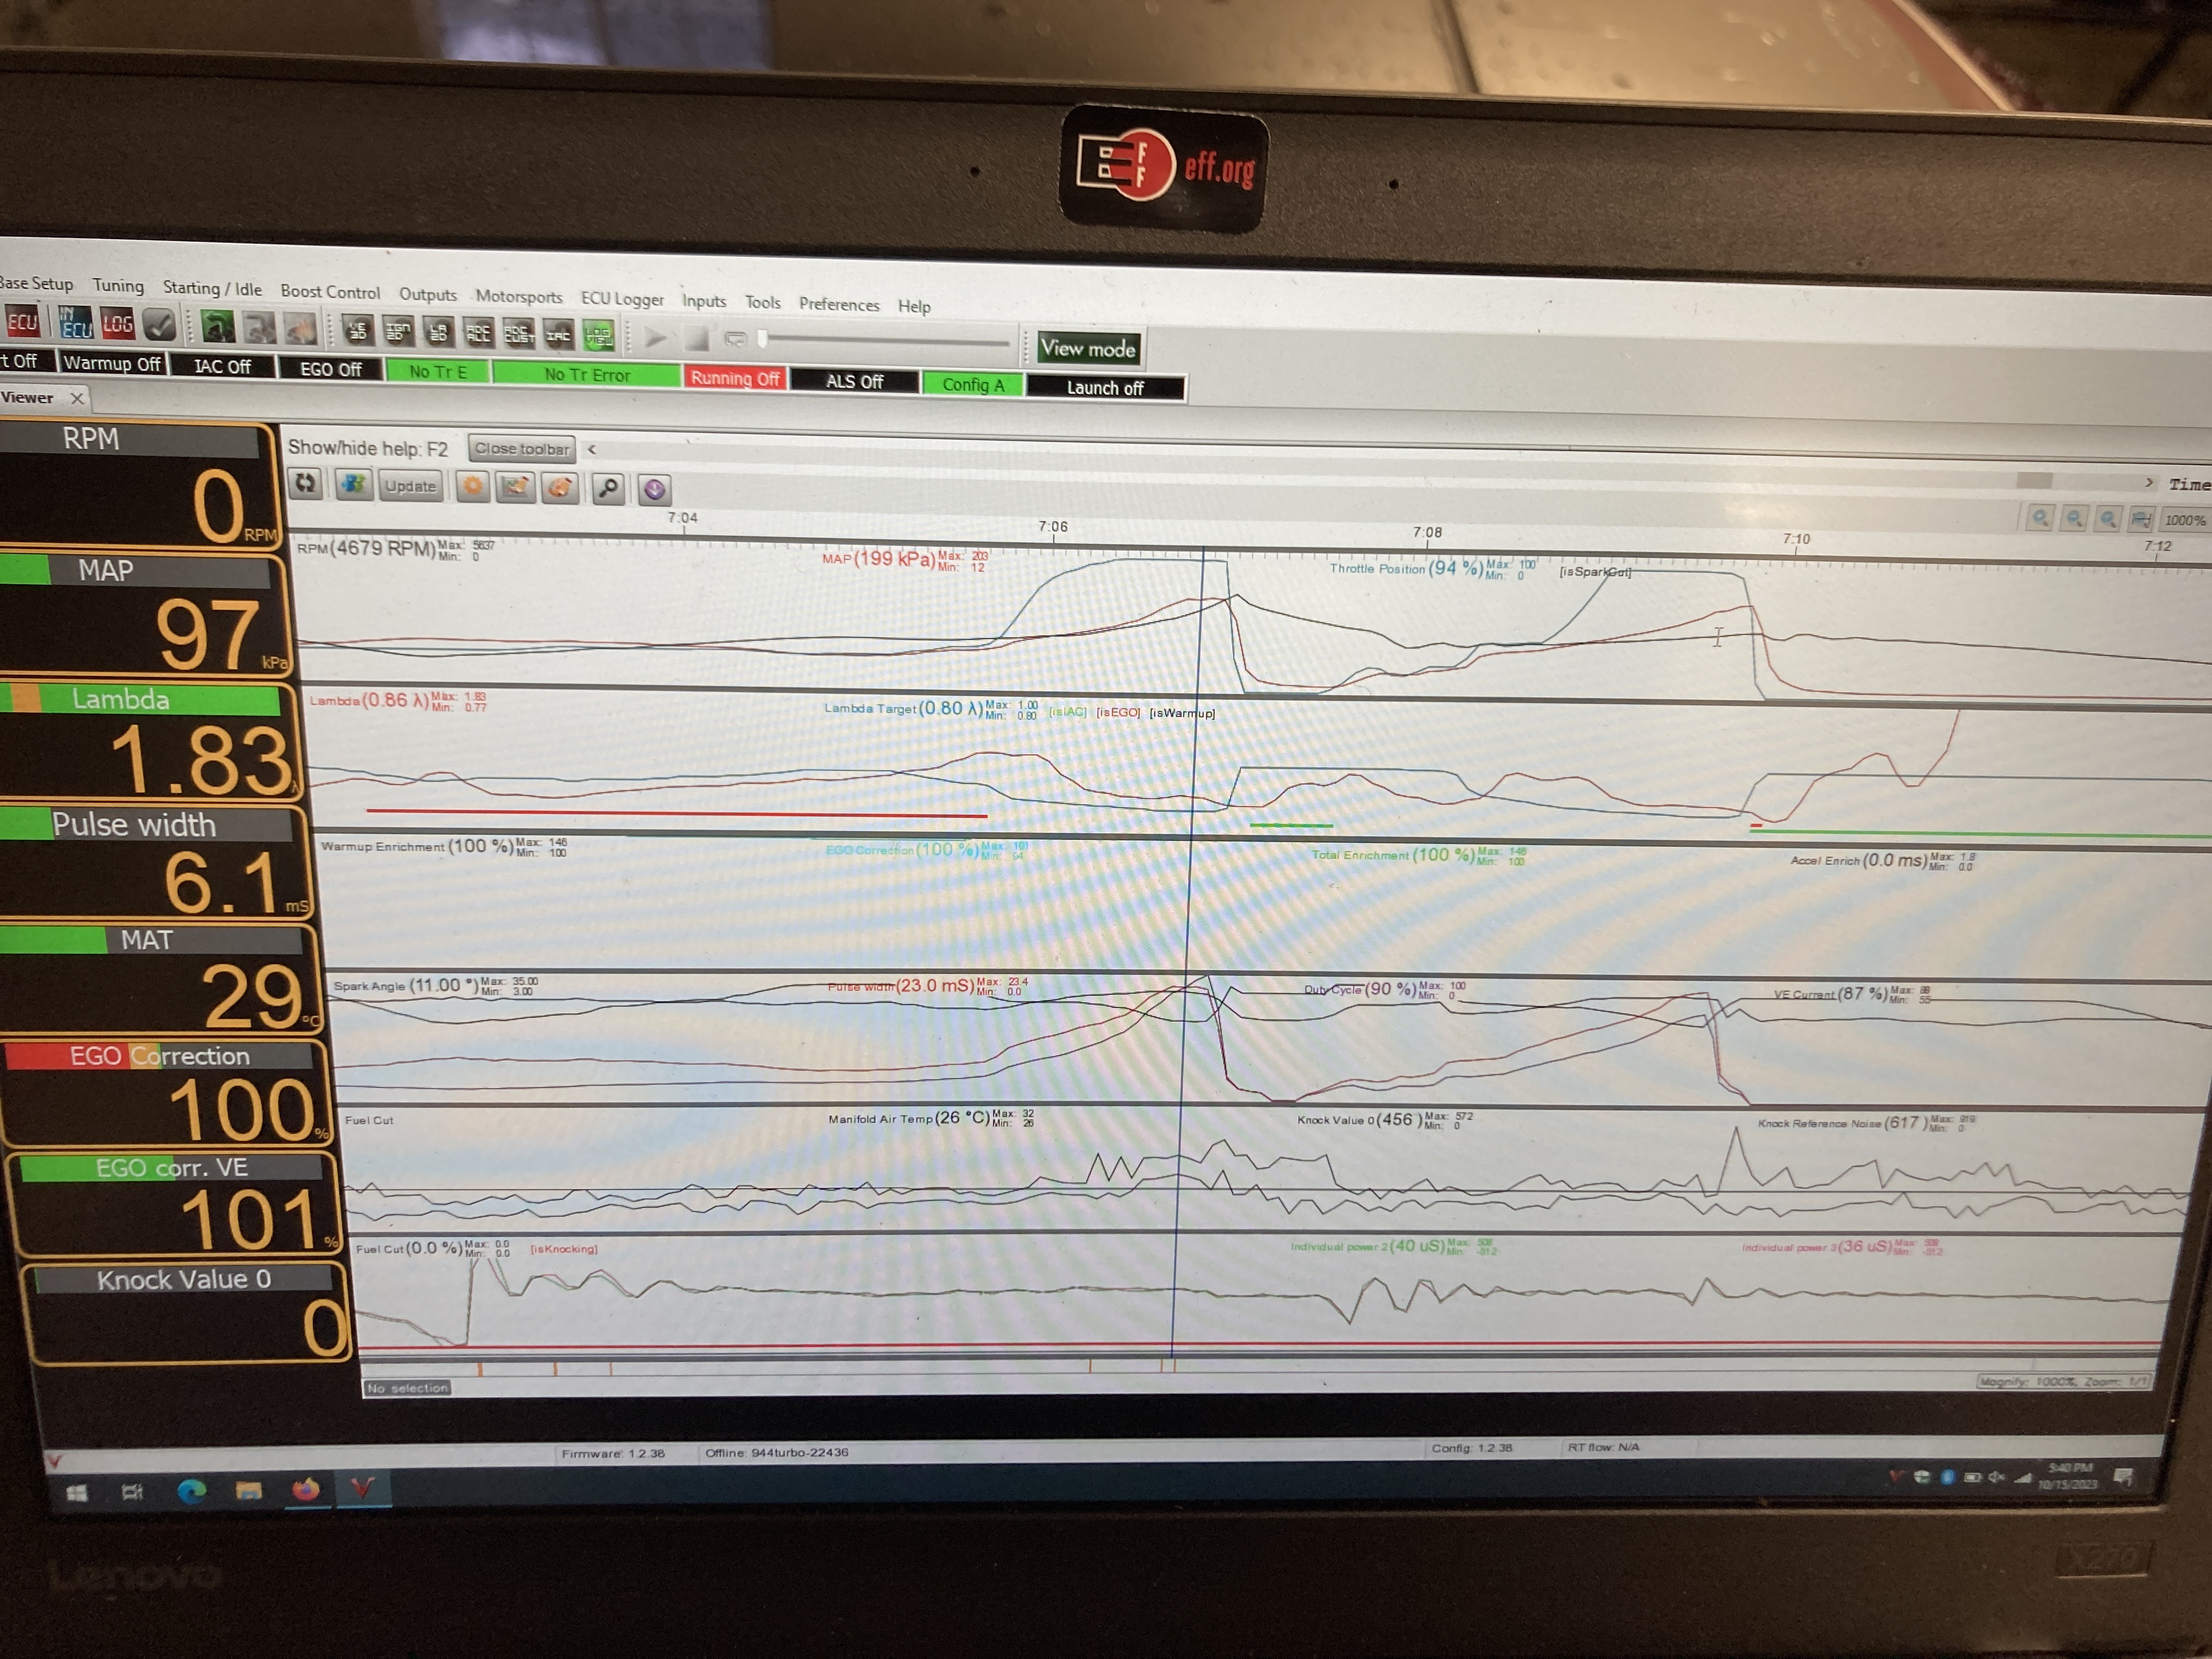This screenshot has height=1659, width=2212.
Task: Click the zoom out magnifier icon
Action: (x=2074, y=518)
